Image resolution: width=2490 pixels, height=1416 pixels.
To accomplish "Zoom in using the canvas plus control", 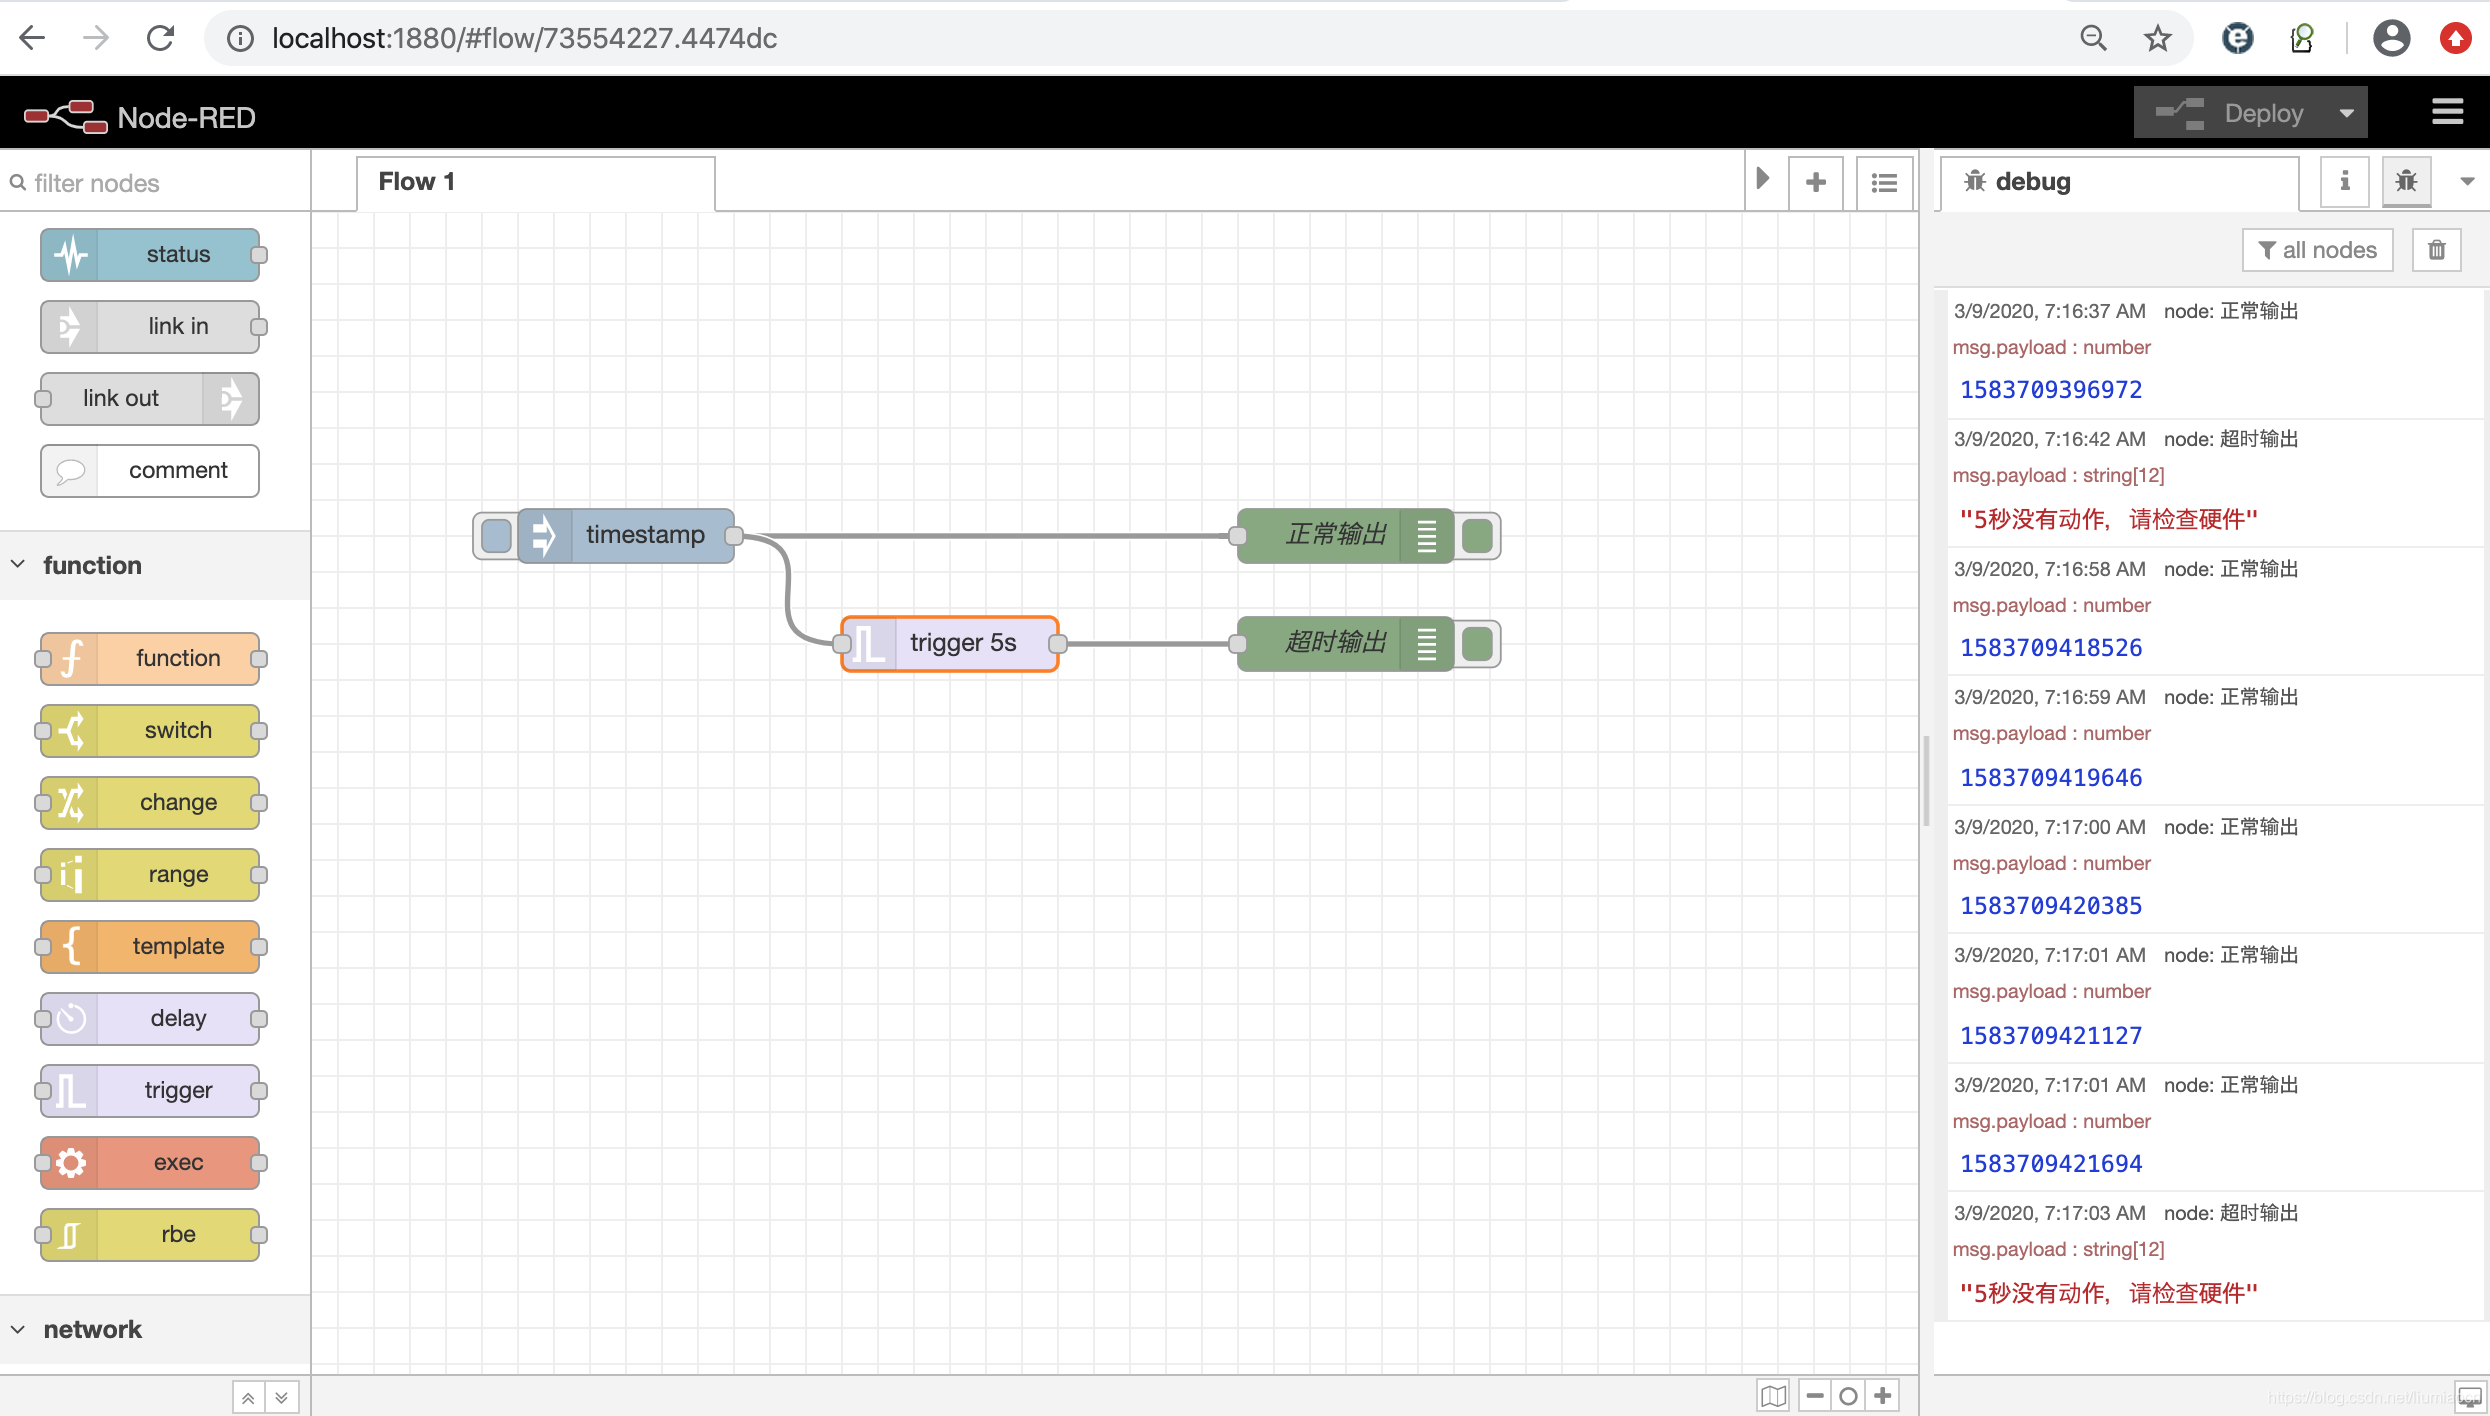I will (1883, 1394).
